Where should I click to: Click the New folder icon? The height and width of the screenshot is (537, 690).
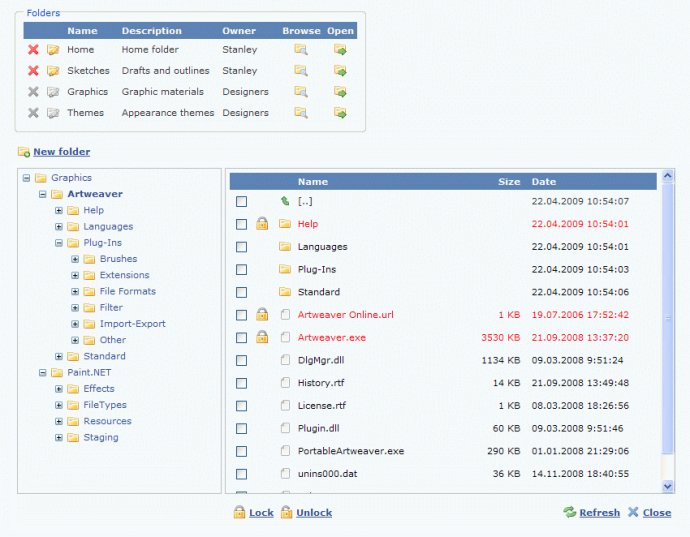point(24,152)
